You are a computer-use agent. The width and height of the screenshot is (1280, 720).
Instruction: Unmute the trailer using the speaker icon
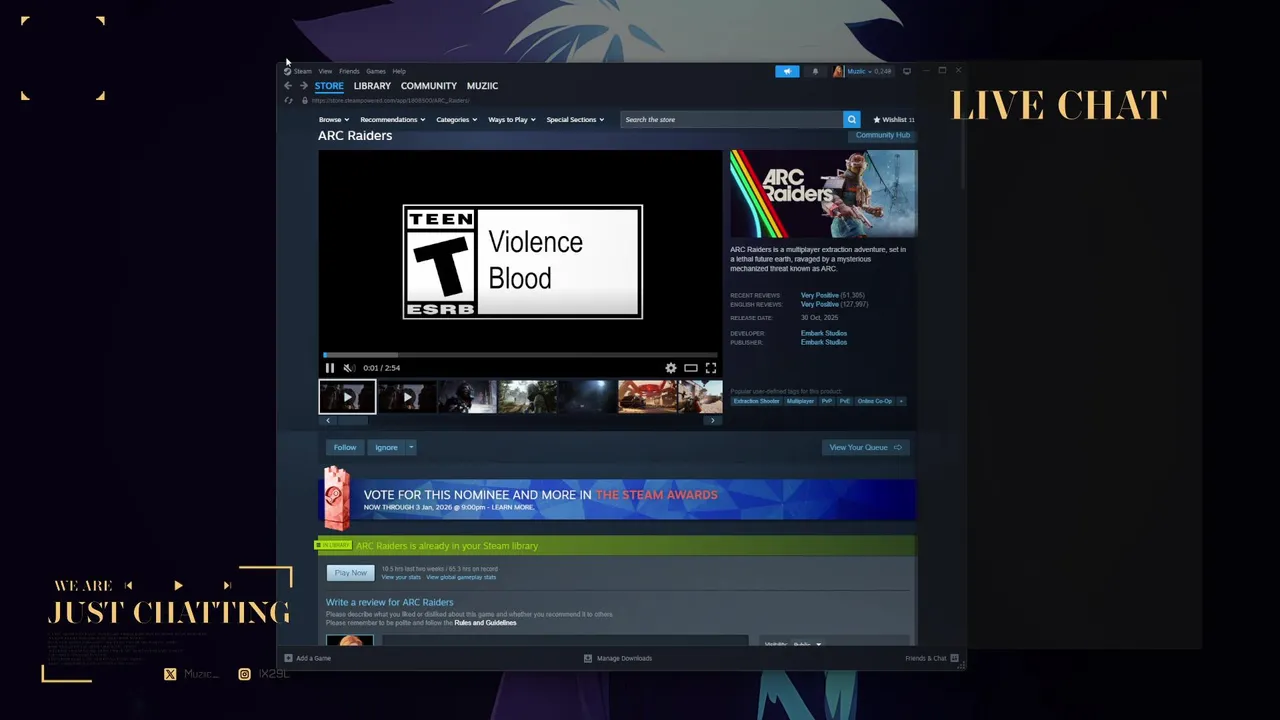pyautogui.click(x=348, y=368)
